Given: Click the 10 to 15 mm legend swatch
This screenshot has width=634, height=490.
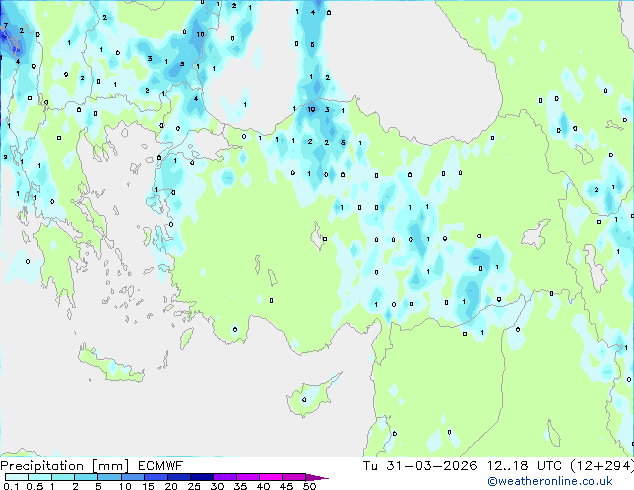Looking at the screenshot, I should (133, 477).
